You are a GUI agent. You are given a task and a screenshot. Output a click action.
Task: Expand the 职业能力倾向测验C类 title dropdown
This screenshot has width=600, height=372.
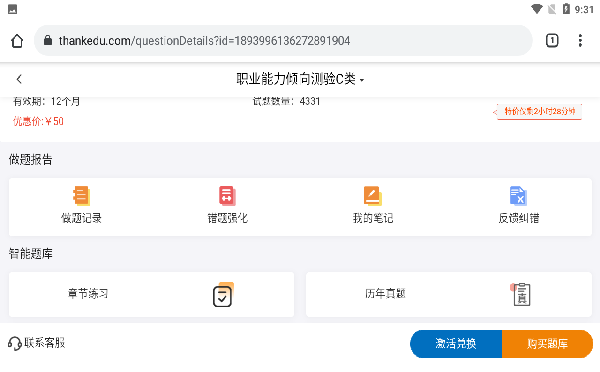(x=300, y=79)
